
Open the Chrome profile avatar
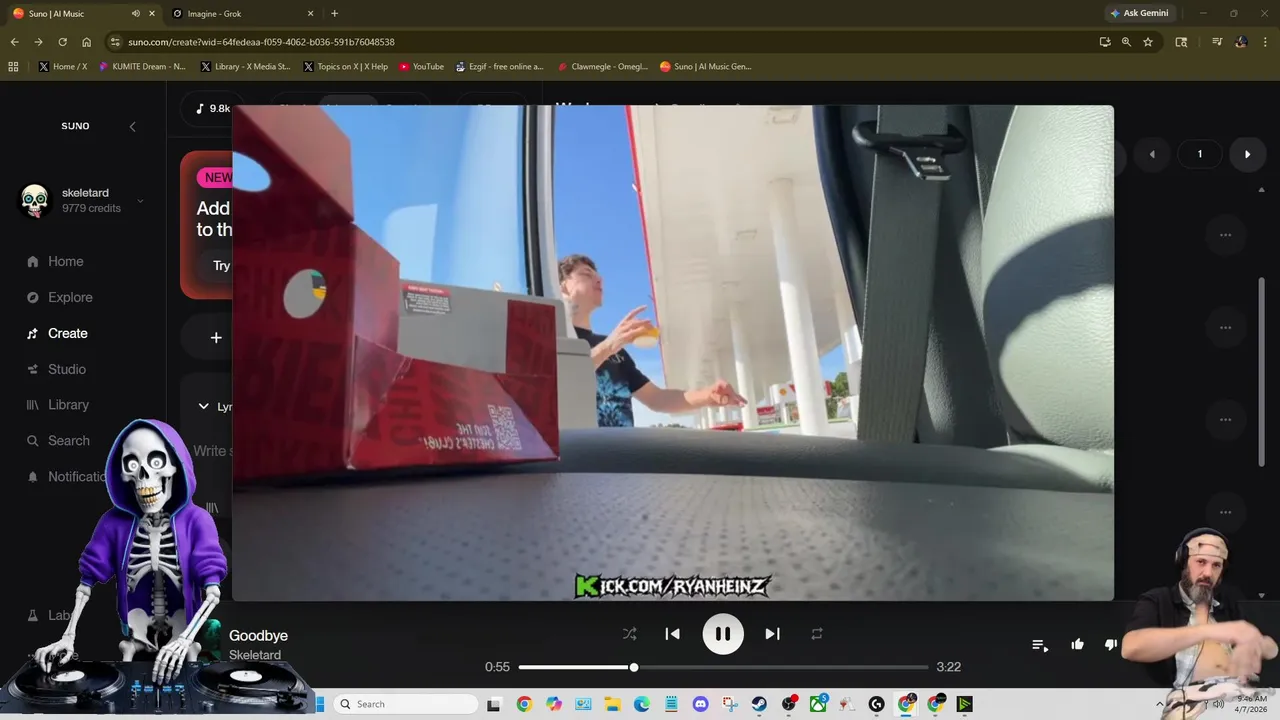pos(1241,42)
